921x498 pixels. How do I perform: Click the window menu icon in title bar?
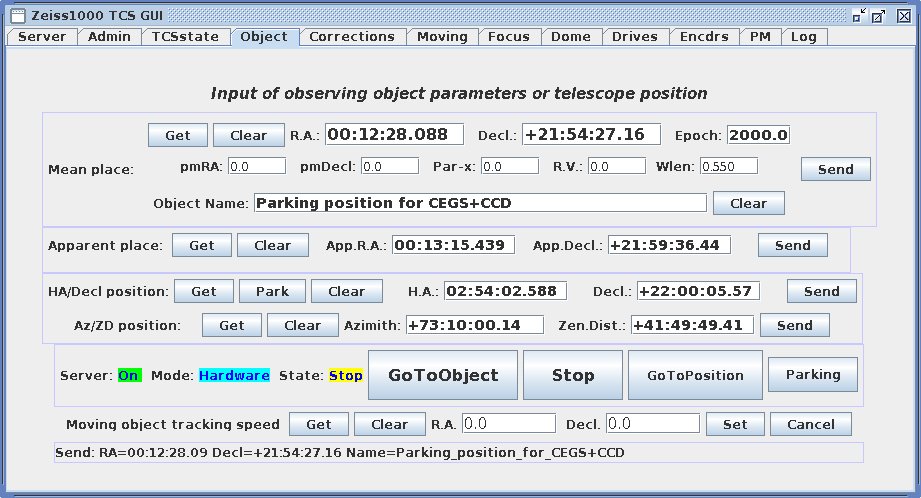tap(18, 15)
